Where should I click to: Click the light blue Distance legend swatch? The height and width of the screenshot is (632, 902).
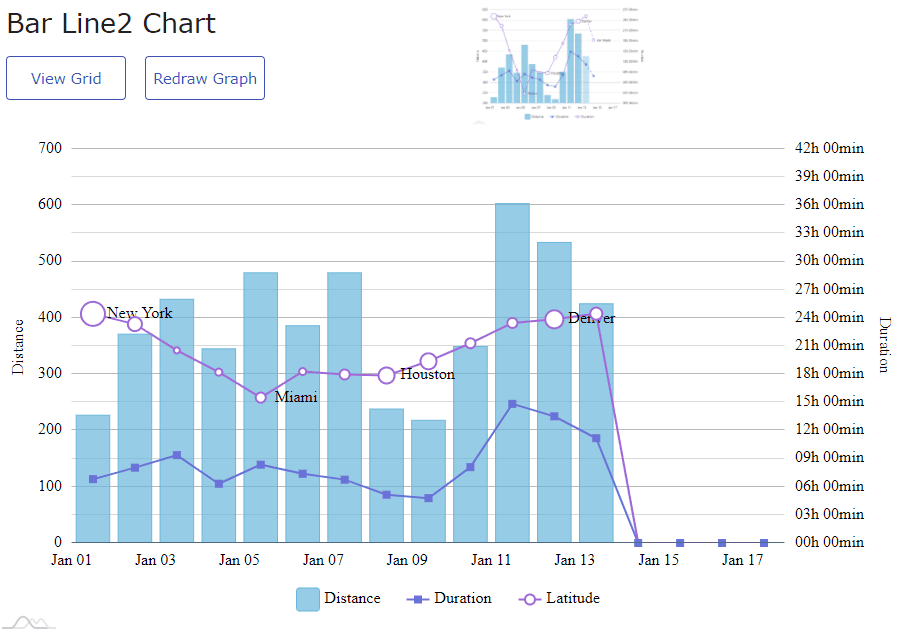coord(308,599)
